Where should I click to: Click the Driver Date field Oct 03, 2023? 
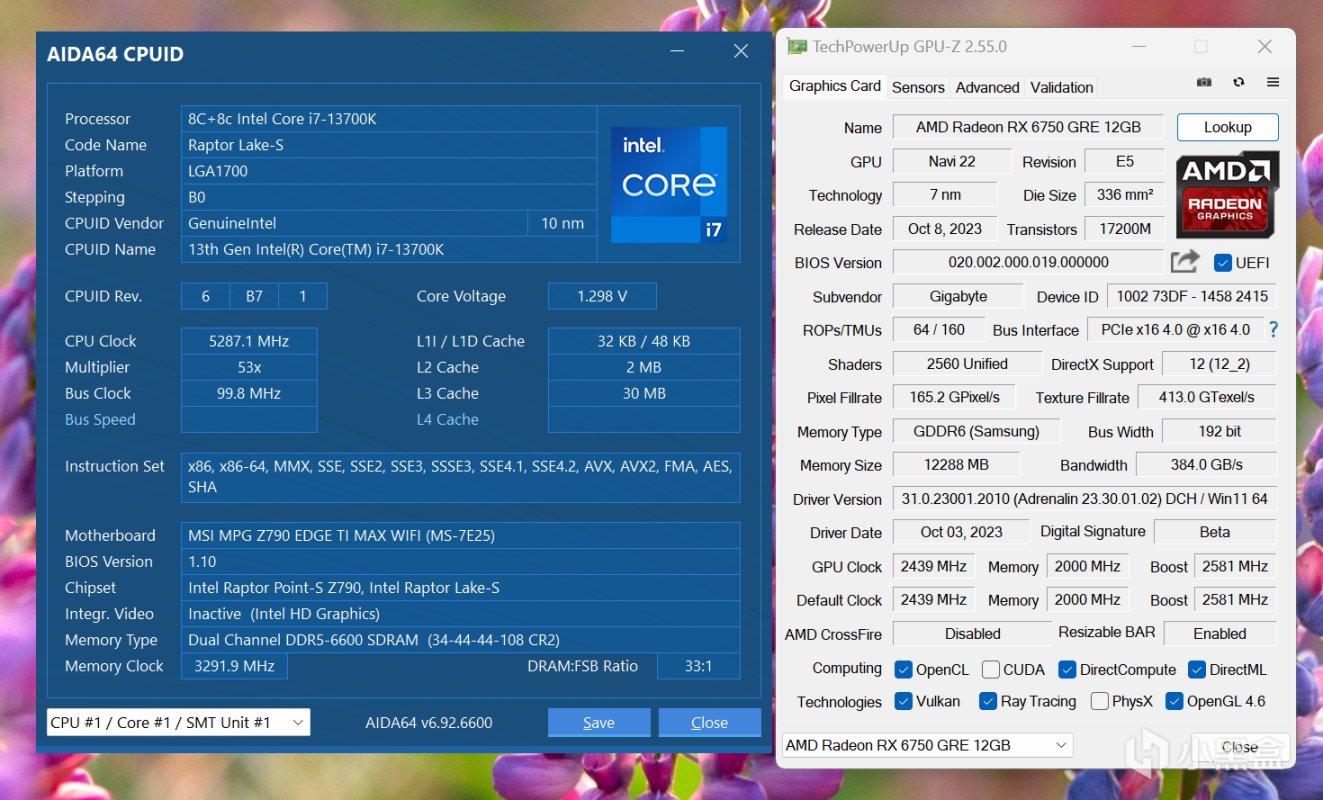pyautogui.click(x=961, y=532)
